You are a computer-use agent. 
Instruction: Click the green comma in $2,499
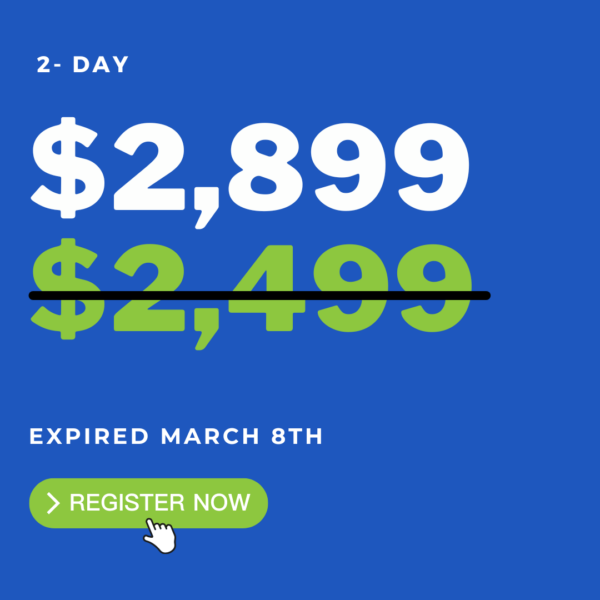207,329
